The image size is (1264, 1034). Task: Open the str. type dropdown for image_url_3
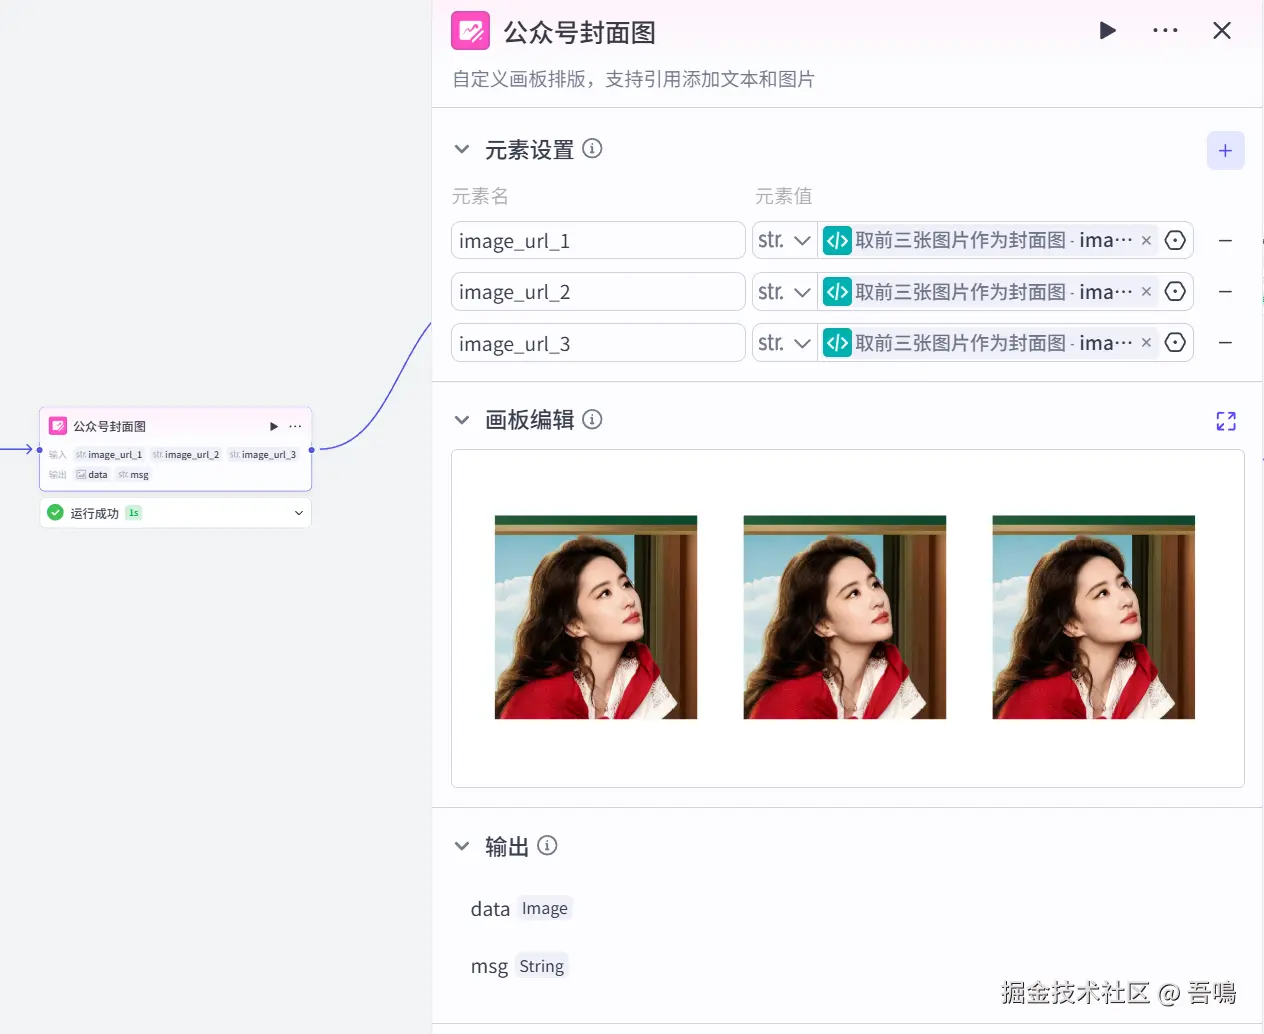pyautogui.click(x=785, y=343)
